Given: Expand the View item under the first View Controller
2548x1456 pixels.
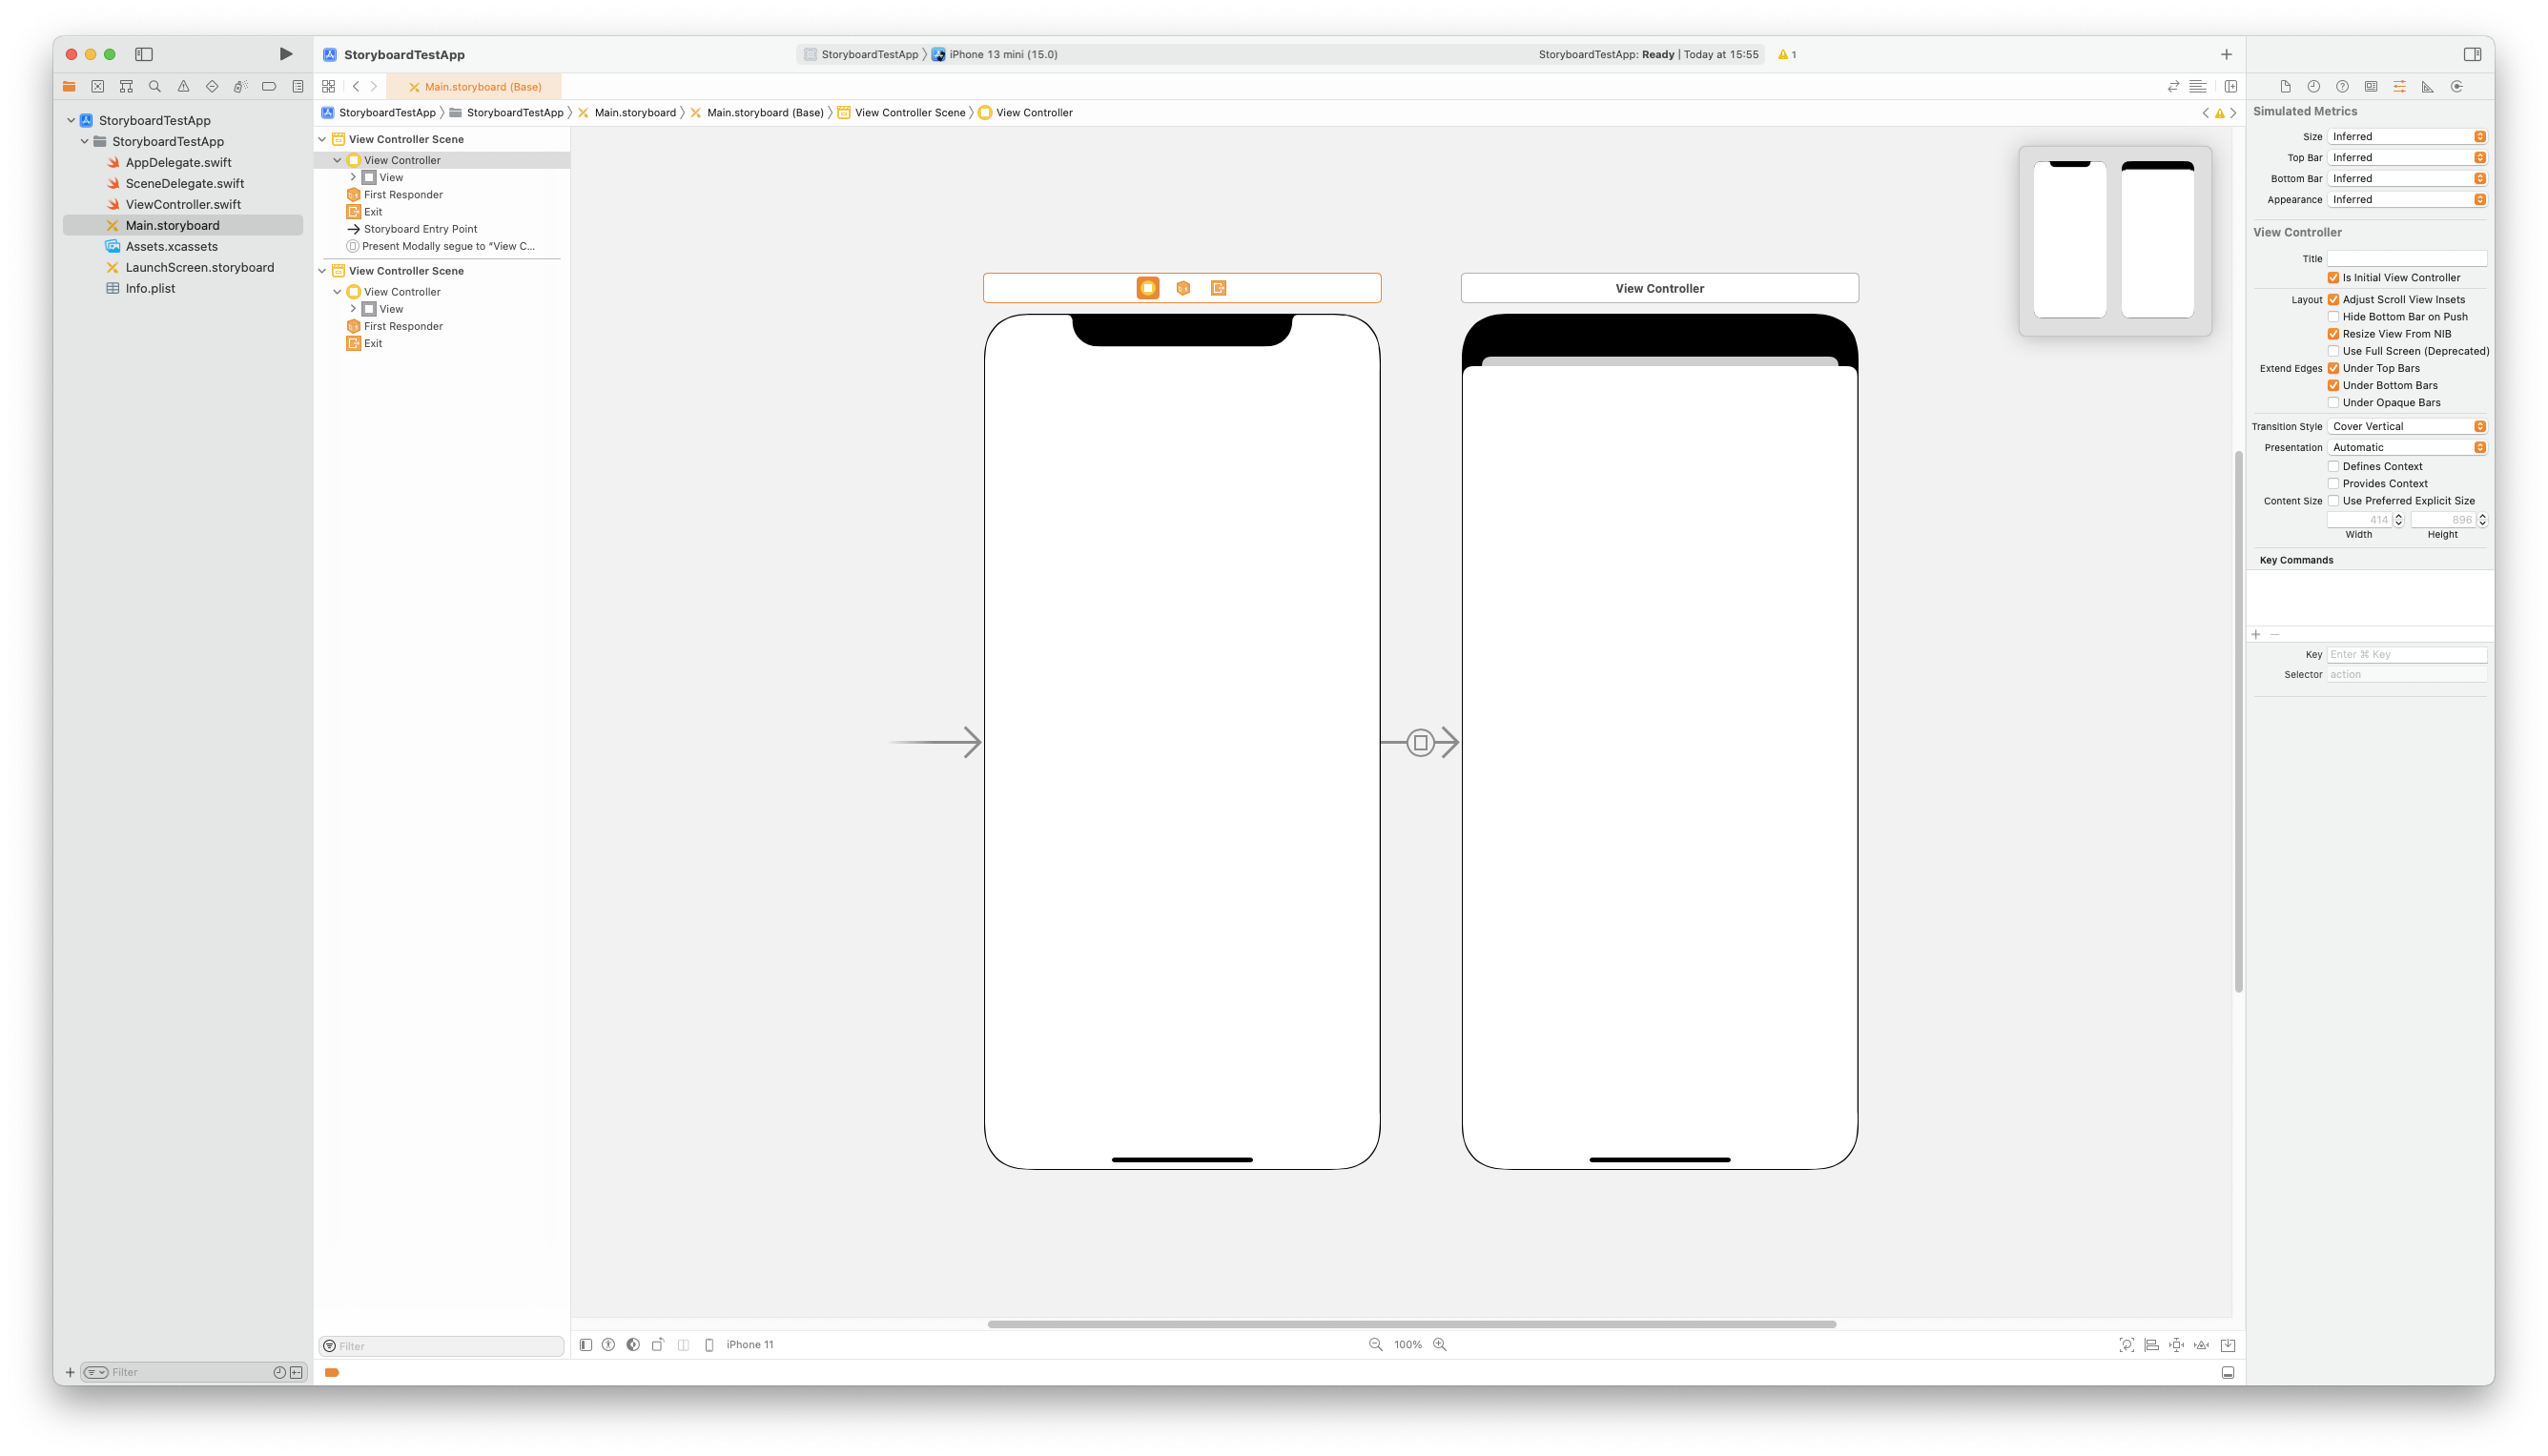Looking at the screenshot, I should pyautogui.click(x=353, y=178).
